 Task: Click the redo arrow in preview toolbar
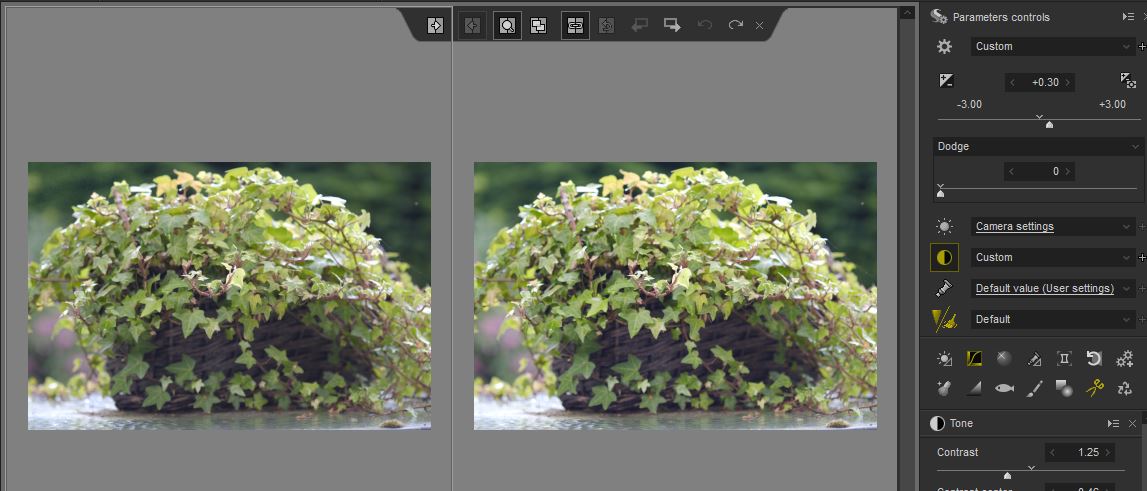tap(736, 25)
